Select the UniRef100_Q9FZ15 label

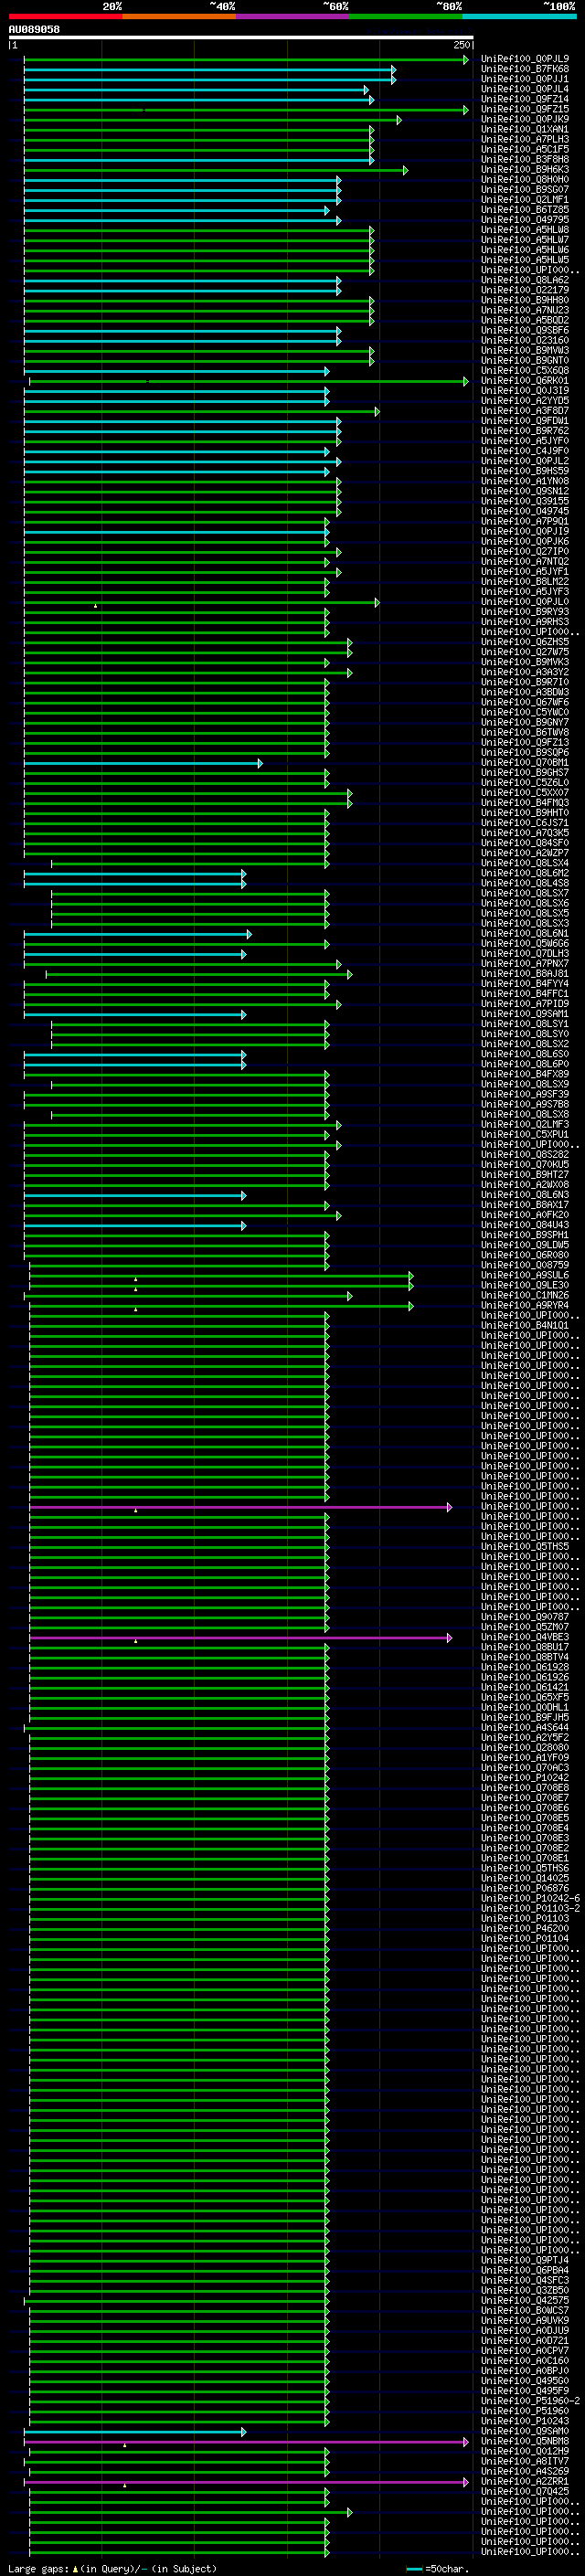coord(525,109)
